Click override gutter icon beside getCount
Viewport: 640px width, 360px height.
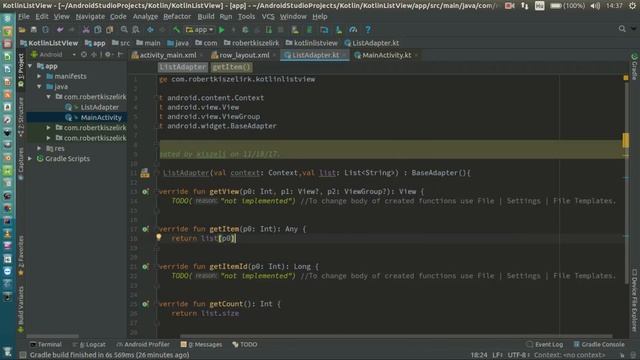point(145,304)
